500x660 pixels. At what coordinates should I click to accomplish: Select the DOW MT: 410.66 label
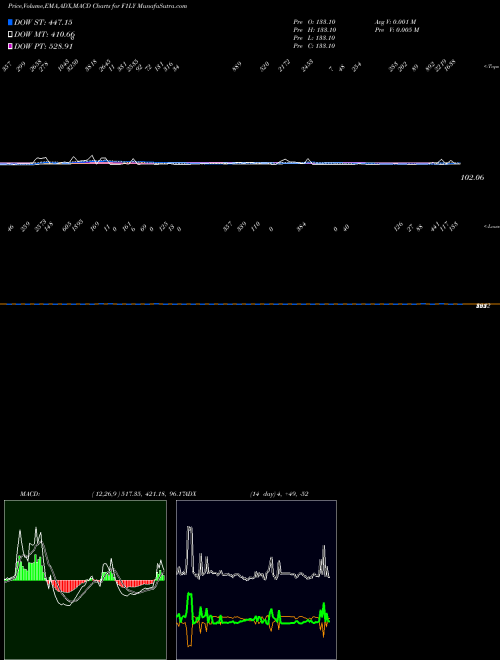coord(45,35)
